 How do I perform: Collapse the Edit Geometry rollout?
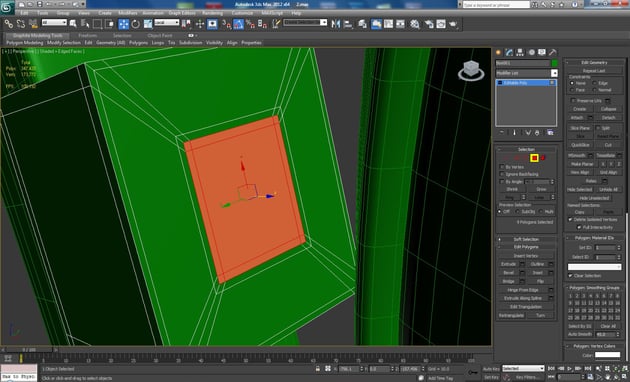pos(595,62)
